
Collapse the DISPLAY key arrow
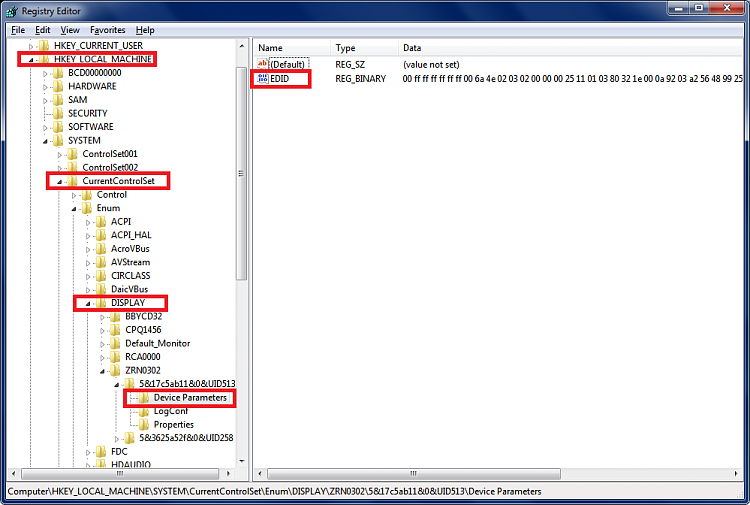click(x=88, y=304)
